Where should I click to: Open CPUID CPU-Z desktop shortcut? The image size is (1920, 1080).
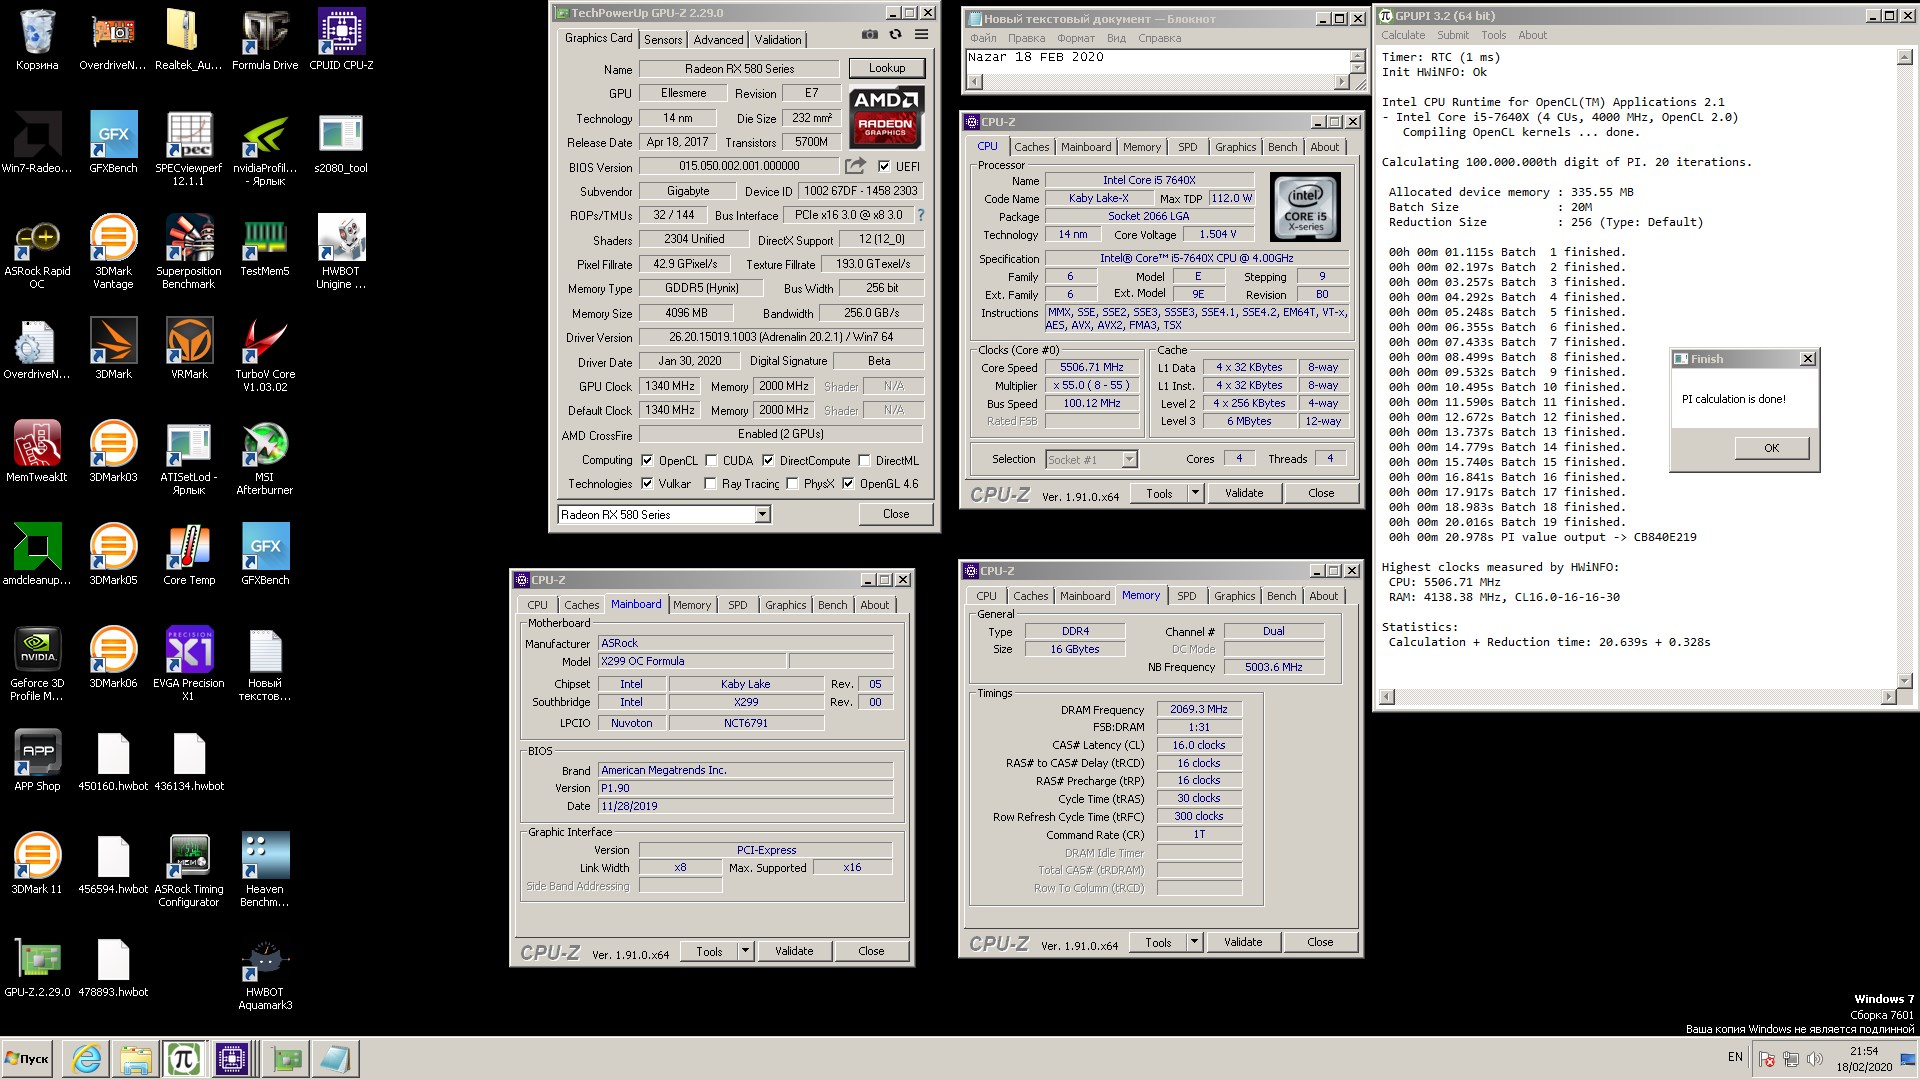(341, 40)
